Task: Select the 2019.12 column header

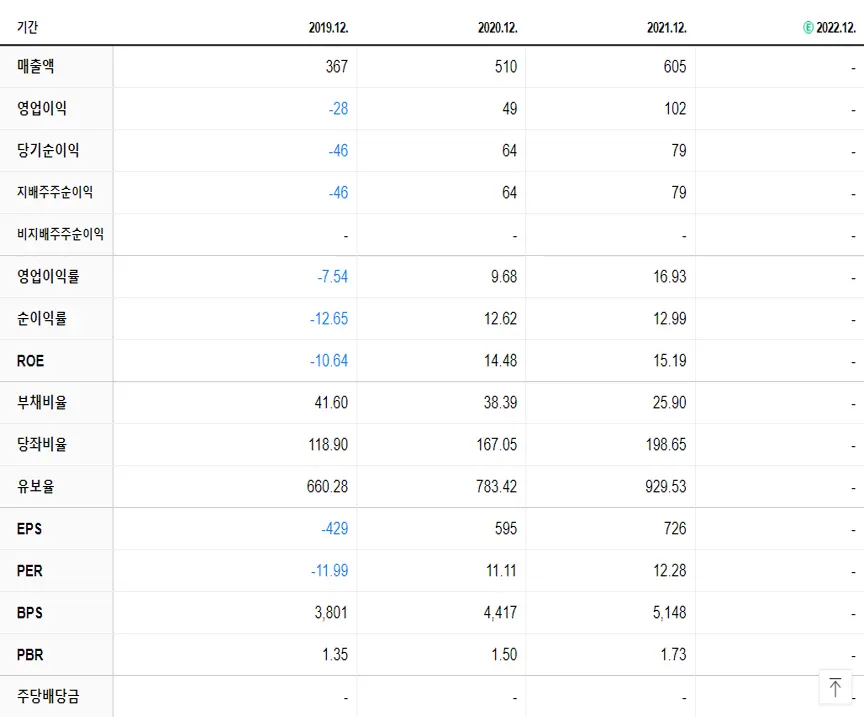Action: click(330, 27)
